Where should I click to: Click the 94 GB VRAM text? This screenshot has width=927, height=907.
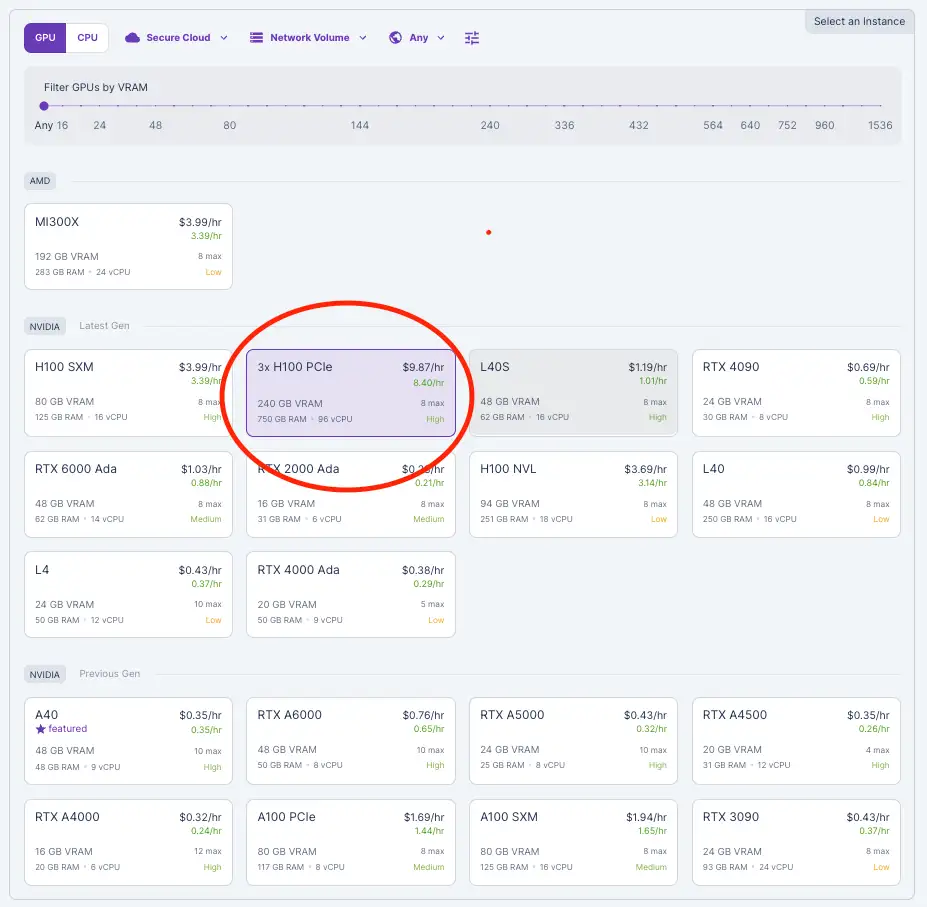(510, 504)
